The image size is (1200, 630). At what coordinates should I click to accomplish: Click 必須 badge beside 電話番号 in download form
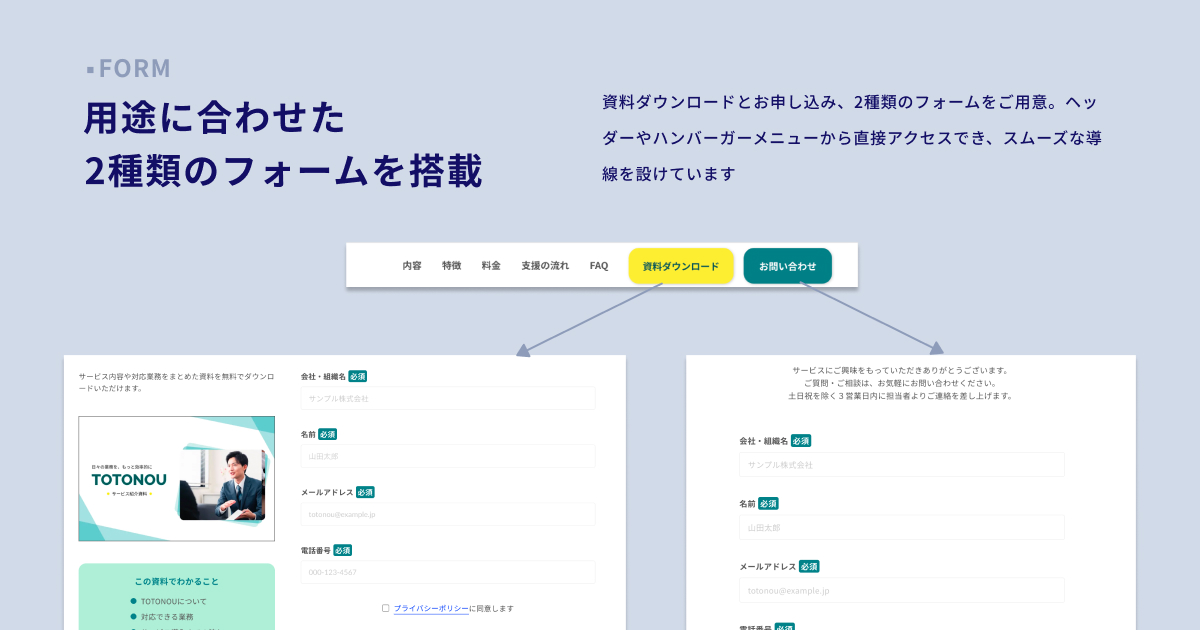[x=343, y=550]
